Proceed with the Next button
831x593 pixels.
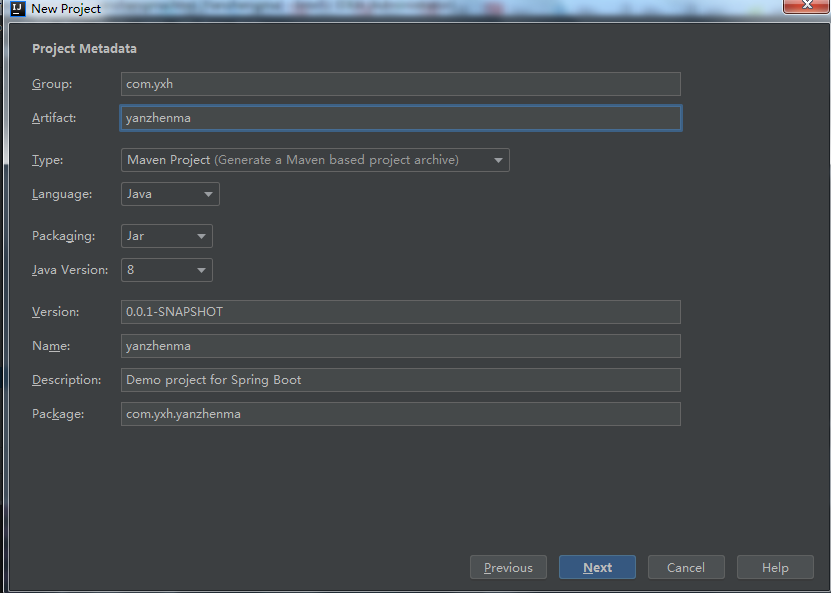click(597, 567)
